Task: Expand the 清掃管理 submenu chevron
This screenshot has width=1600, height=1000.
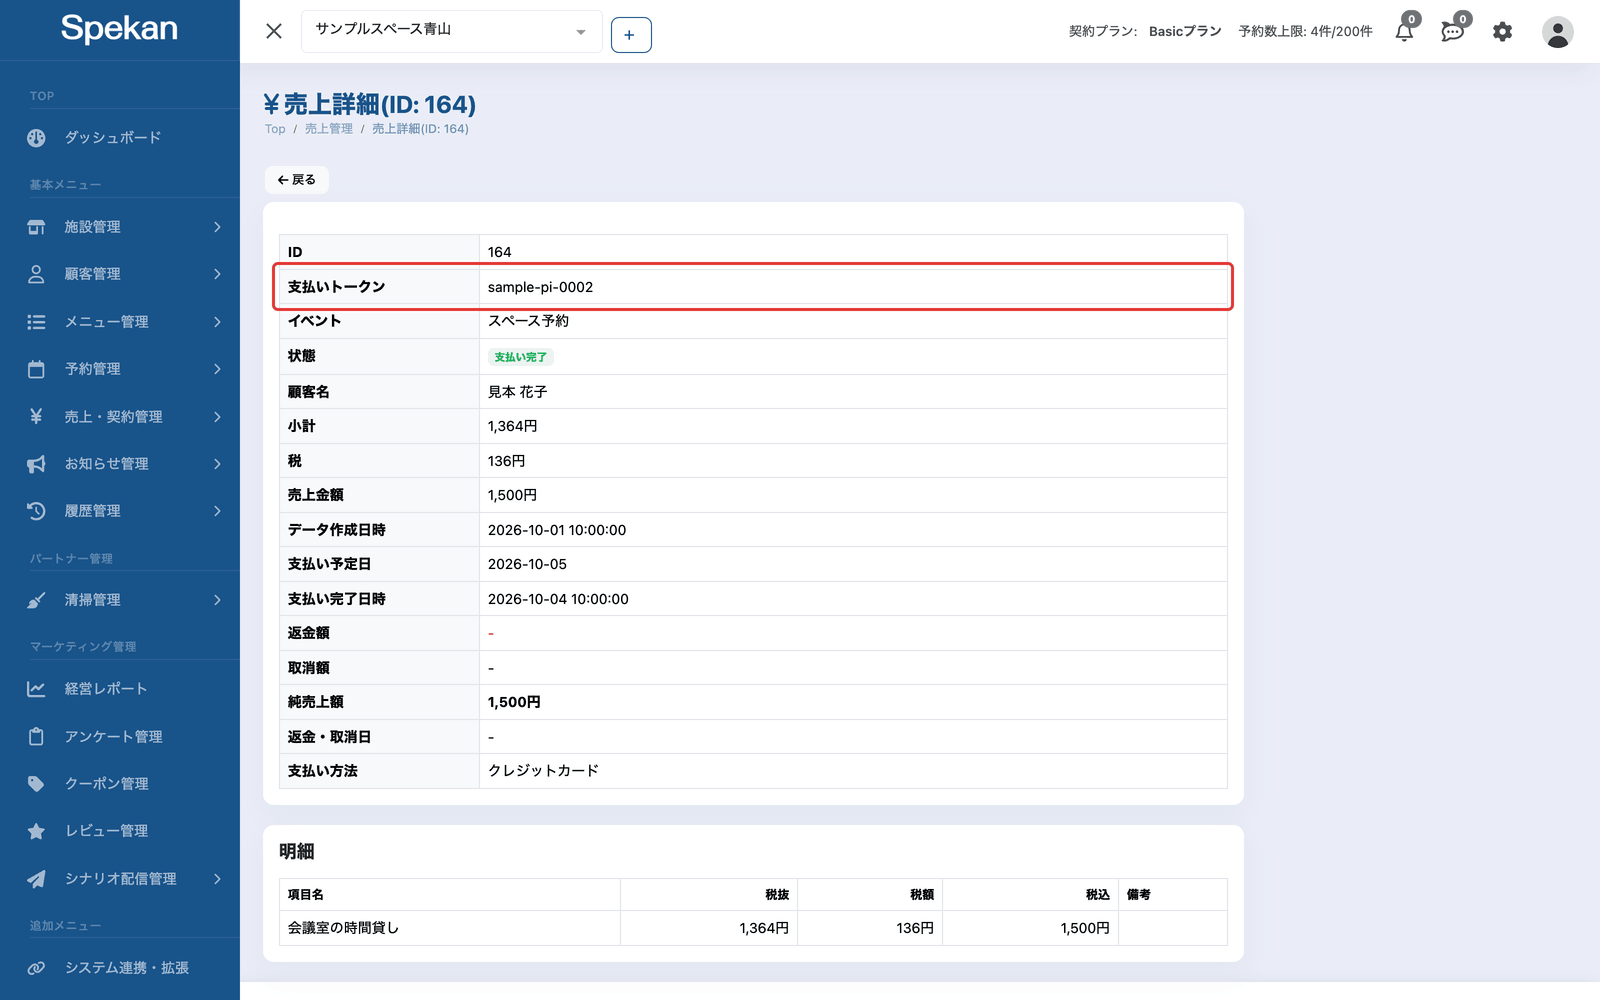Action: 217,600
